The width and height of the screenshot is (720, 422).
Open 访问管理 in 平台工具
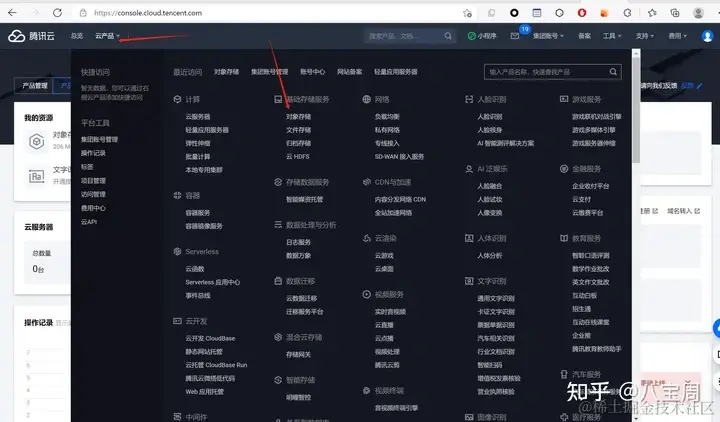click(x=93, y=194)
